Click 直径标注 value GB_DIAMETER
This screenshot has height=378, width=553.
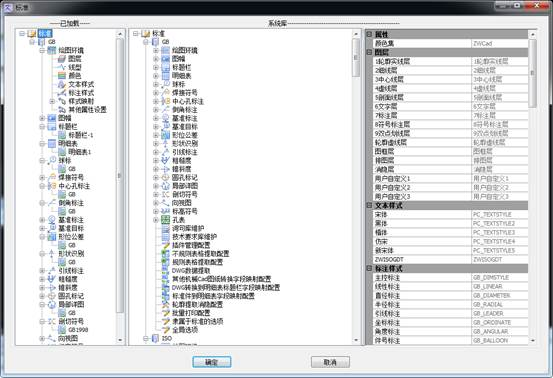pyautogui.click(x=500, y=295)
